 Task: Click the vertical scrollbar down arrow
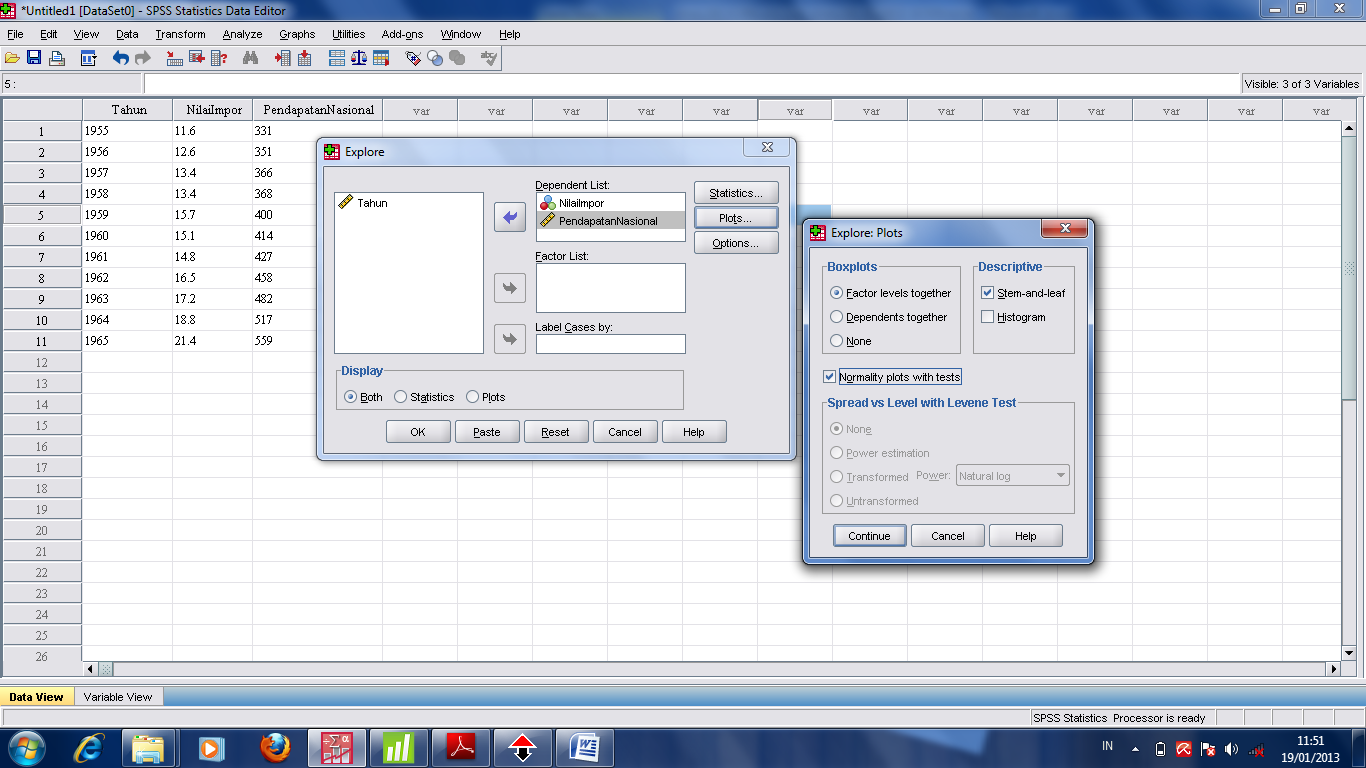(x=1348, y=652)
